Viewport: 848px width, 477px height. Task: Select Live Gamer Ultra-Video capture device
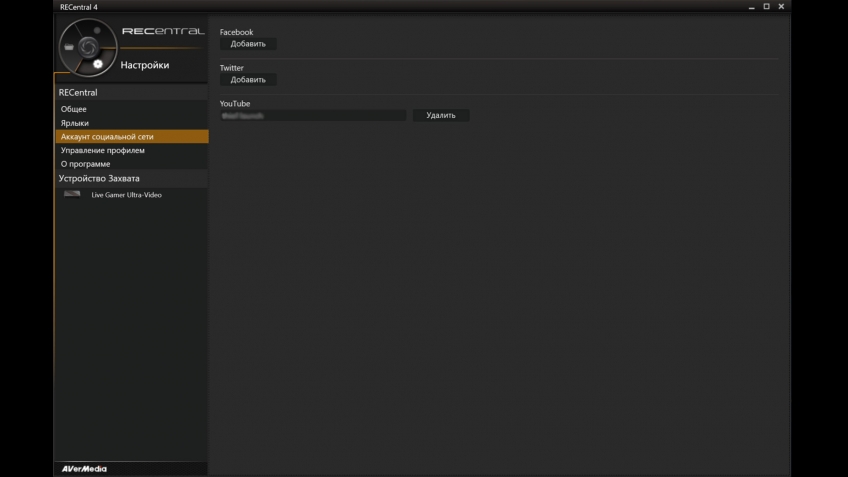coord(127,195)
